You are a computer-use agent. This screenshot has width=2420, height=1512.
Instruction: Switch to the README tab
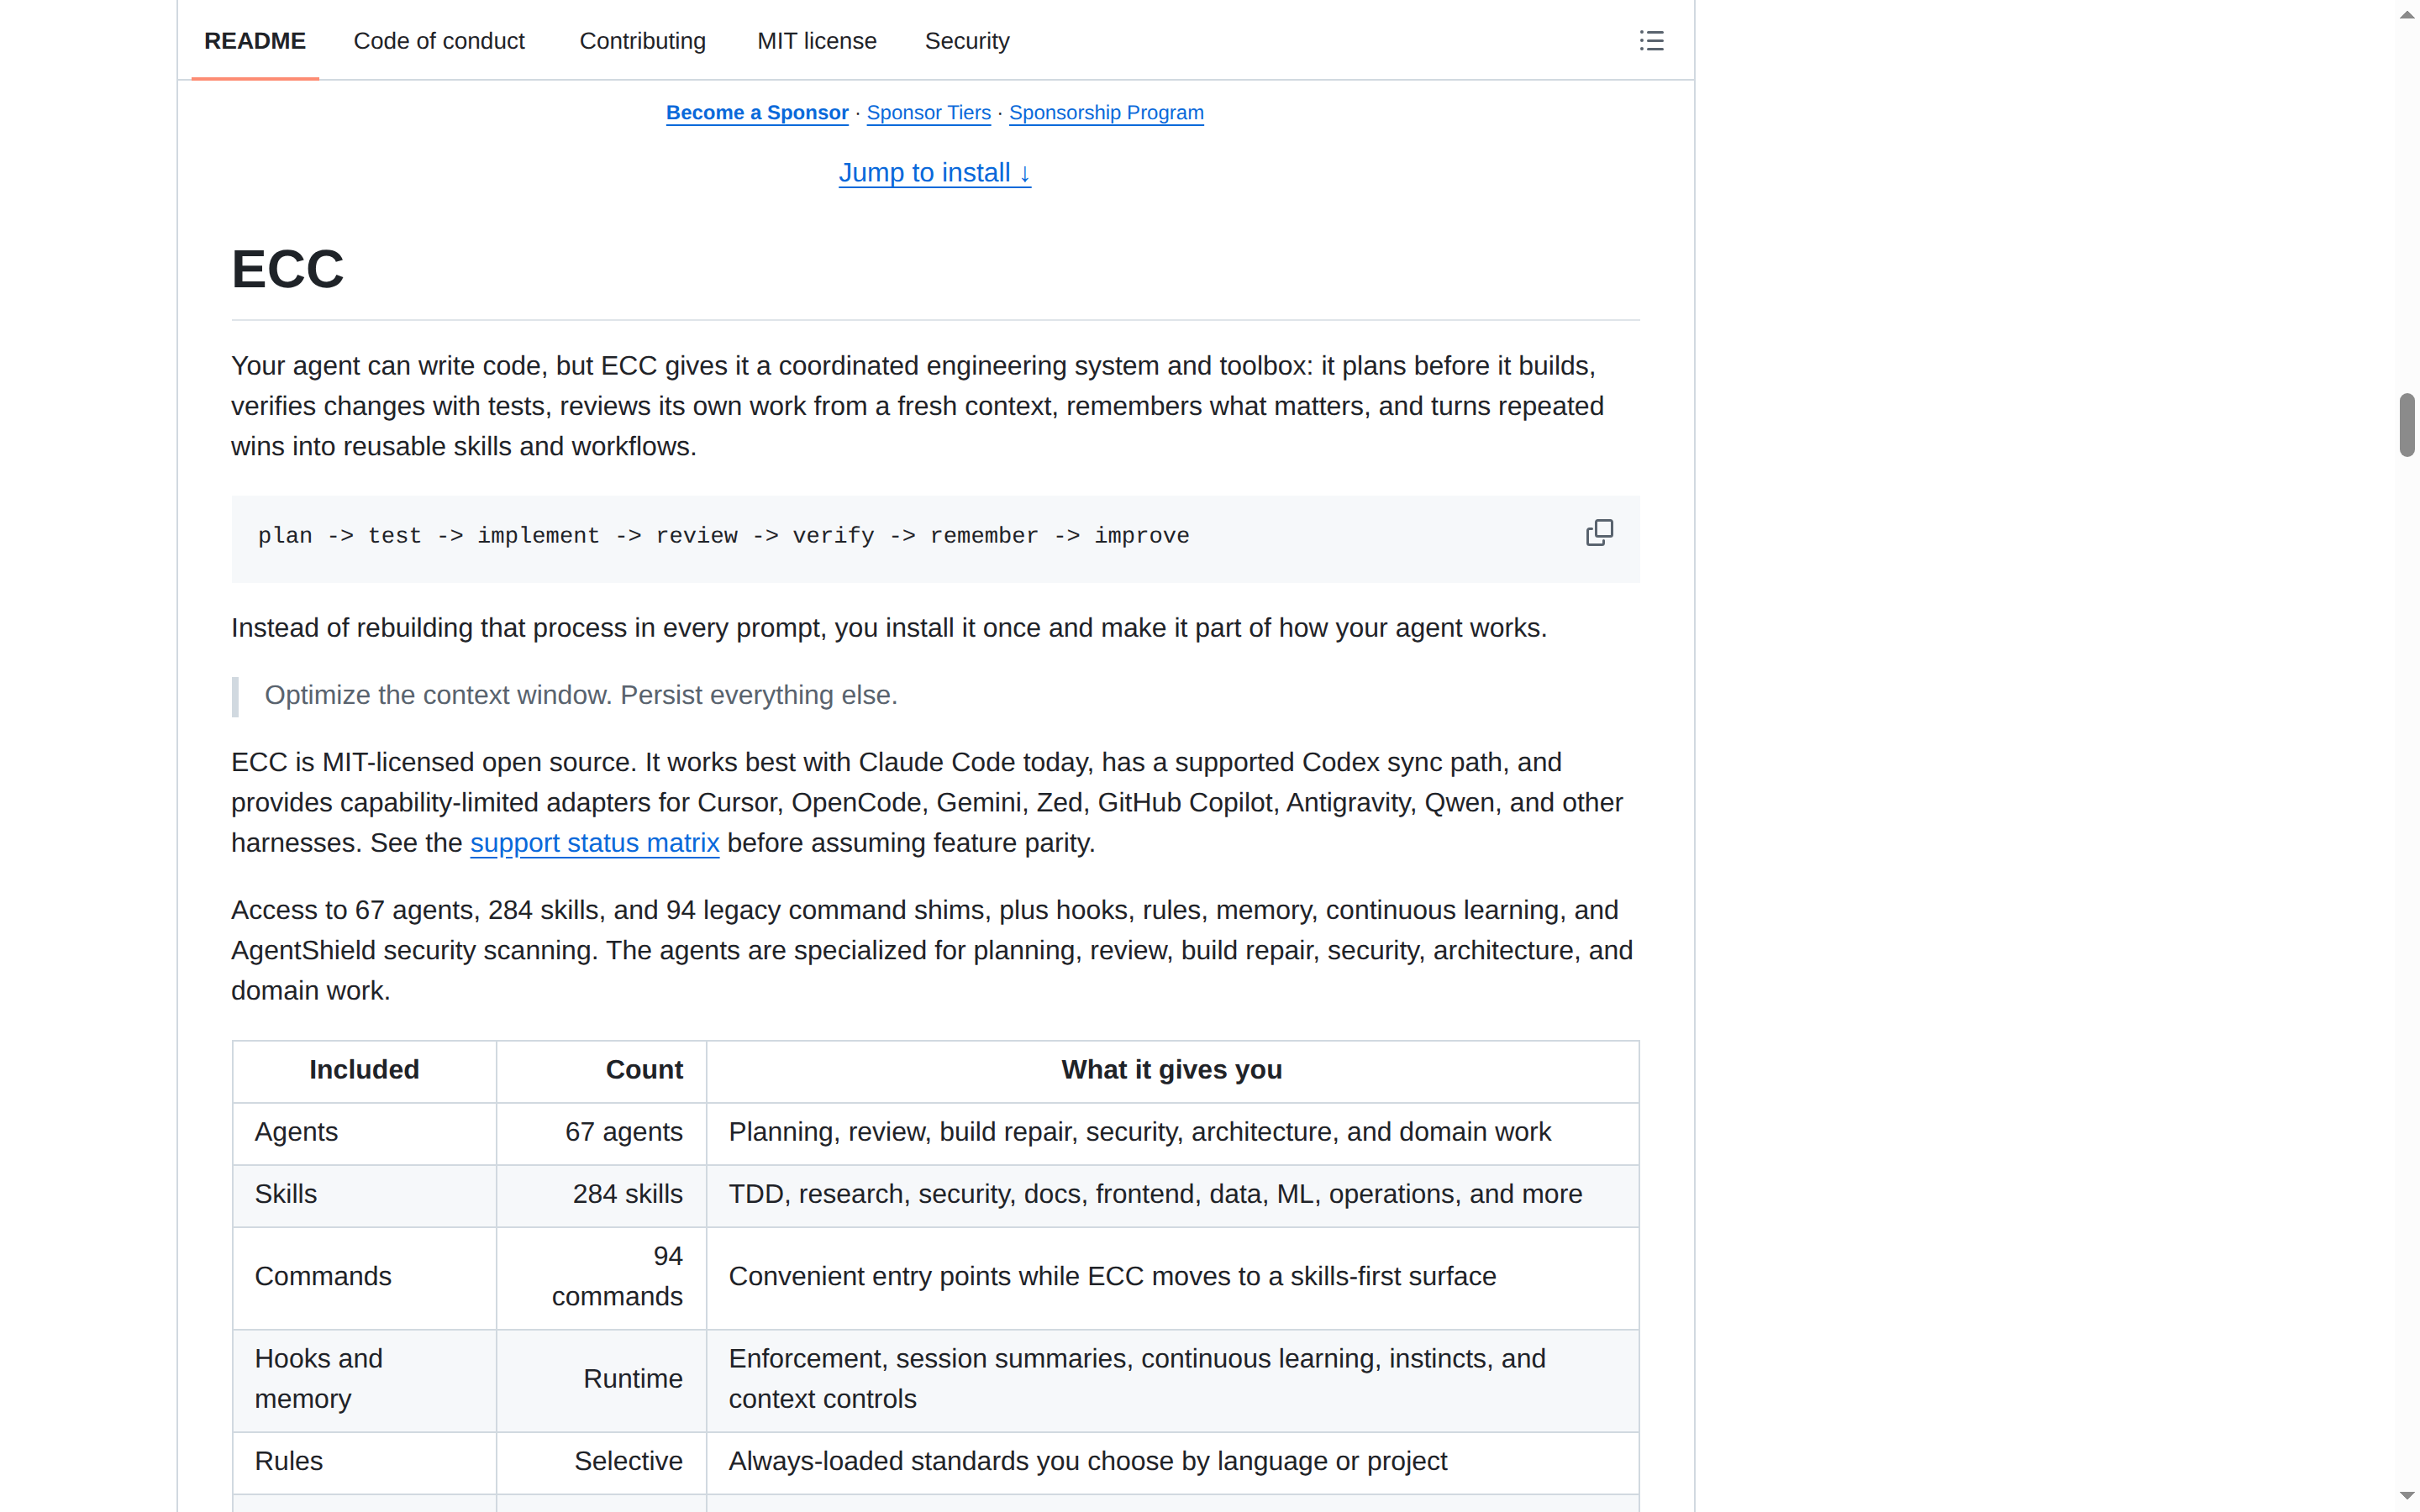255,41
